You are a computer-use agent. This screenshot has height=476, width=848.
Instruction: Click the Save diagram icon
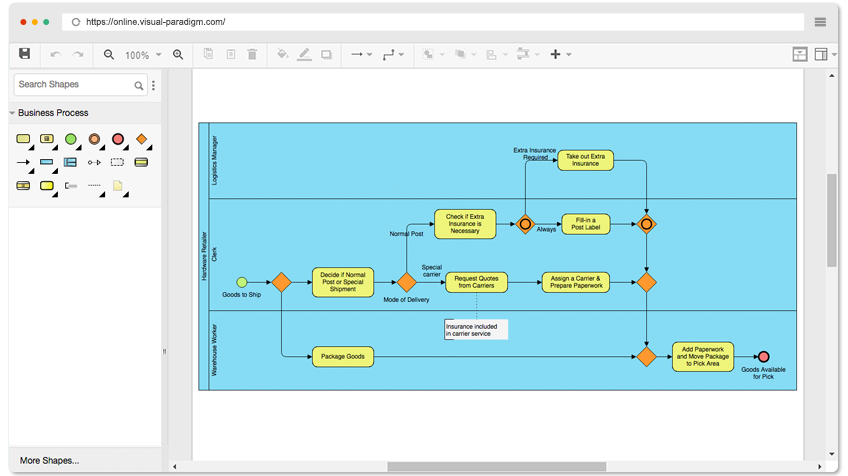[x=24, y=54]
